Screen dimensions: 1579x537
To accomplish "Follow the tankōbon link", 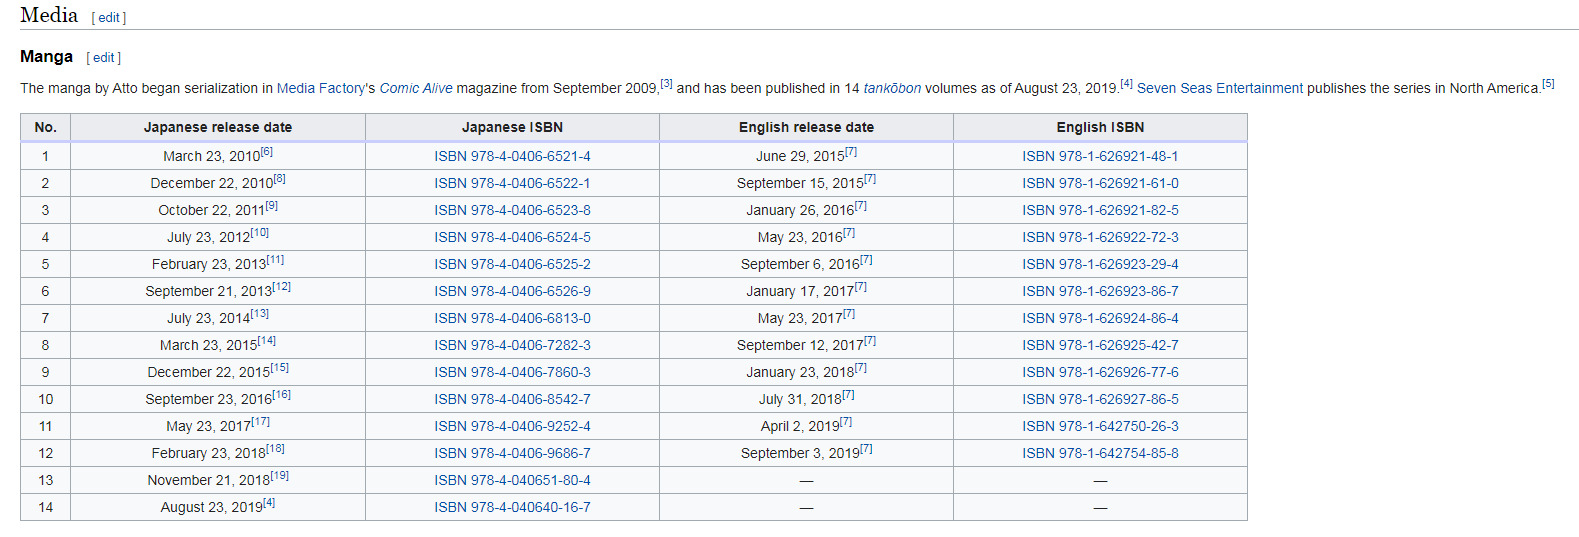I will pyautogui.click(x=892, y=89).
